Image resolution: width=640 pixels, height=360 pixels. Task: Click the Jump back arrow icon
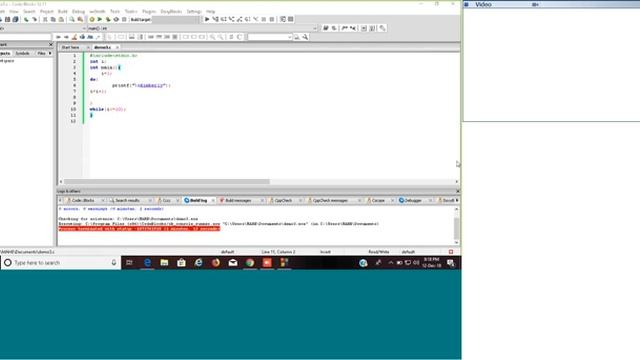[58, 37]
